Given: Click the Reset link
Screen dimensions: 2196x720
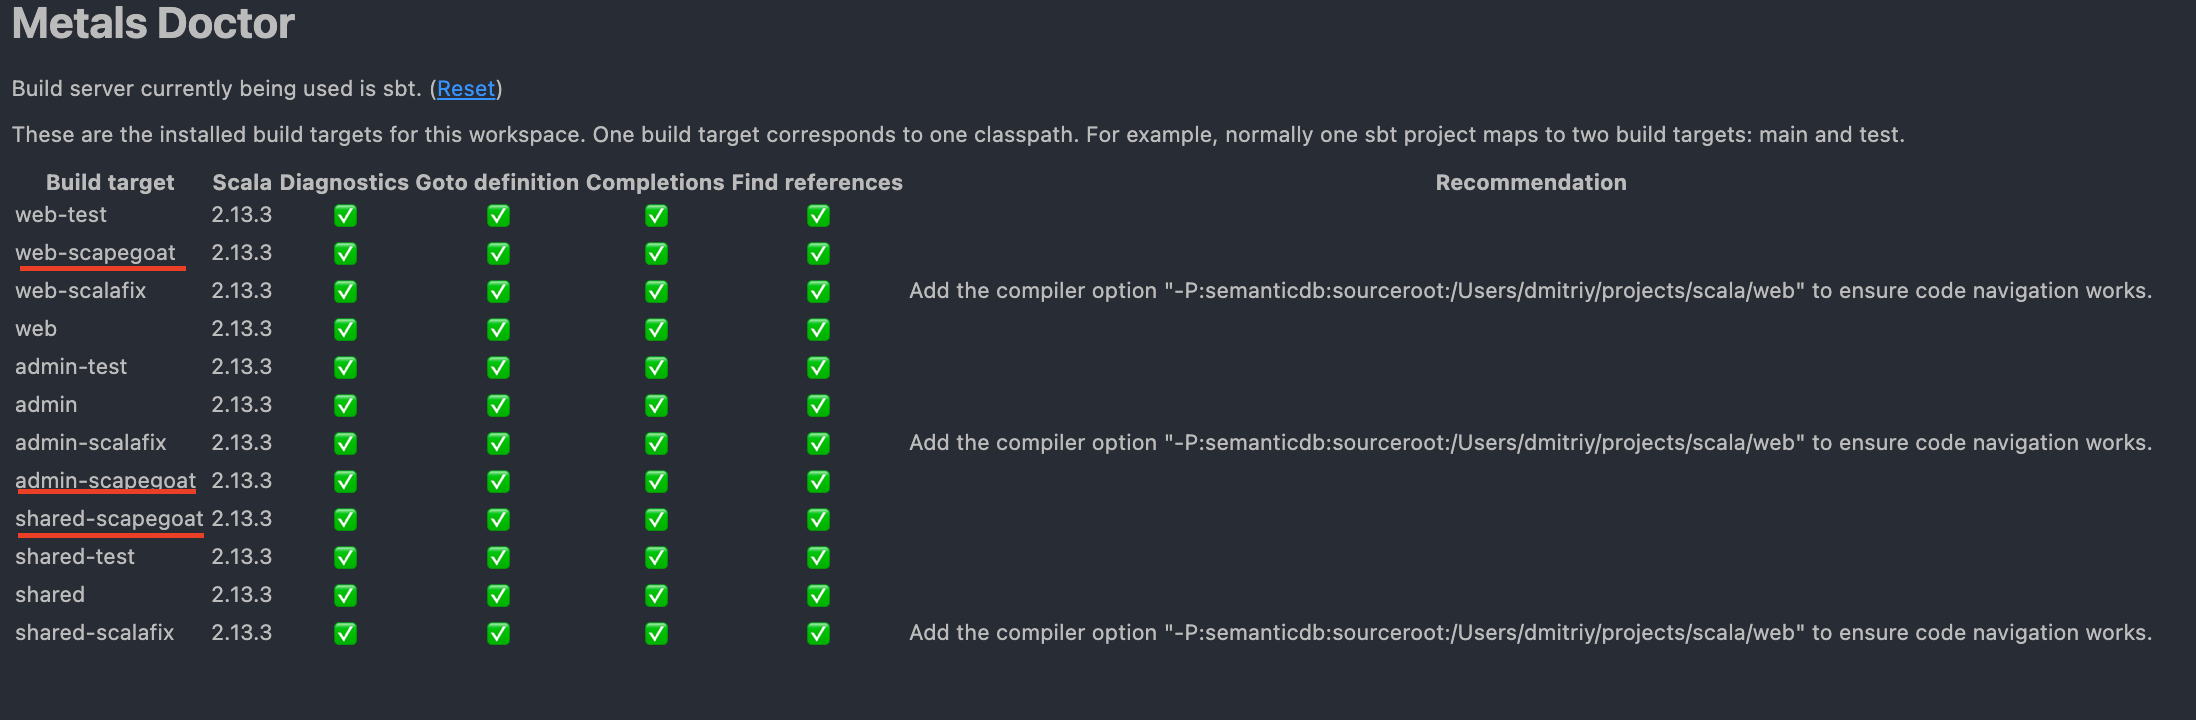Looking at the screenshot, I should coord(466,88).
